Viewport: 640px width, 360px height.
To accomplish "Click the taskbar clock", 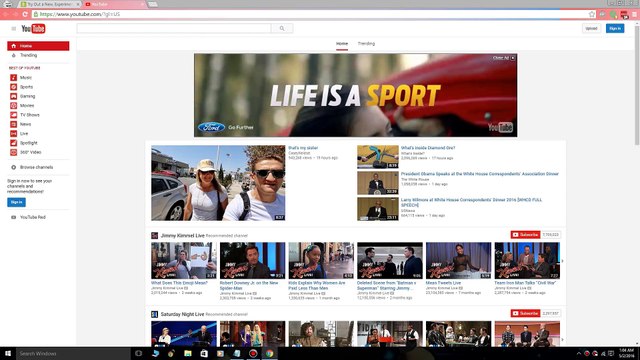I will (x=626, y=353).
